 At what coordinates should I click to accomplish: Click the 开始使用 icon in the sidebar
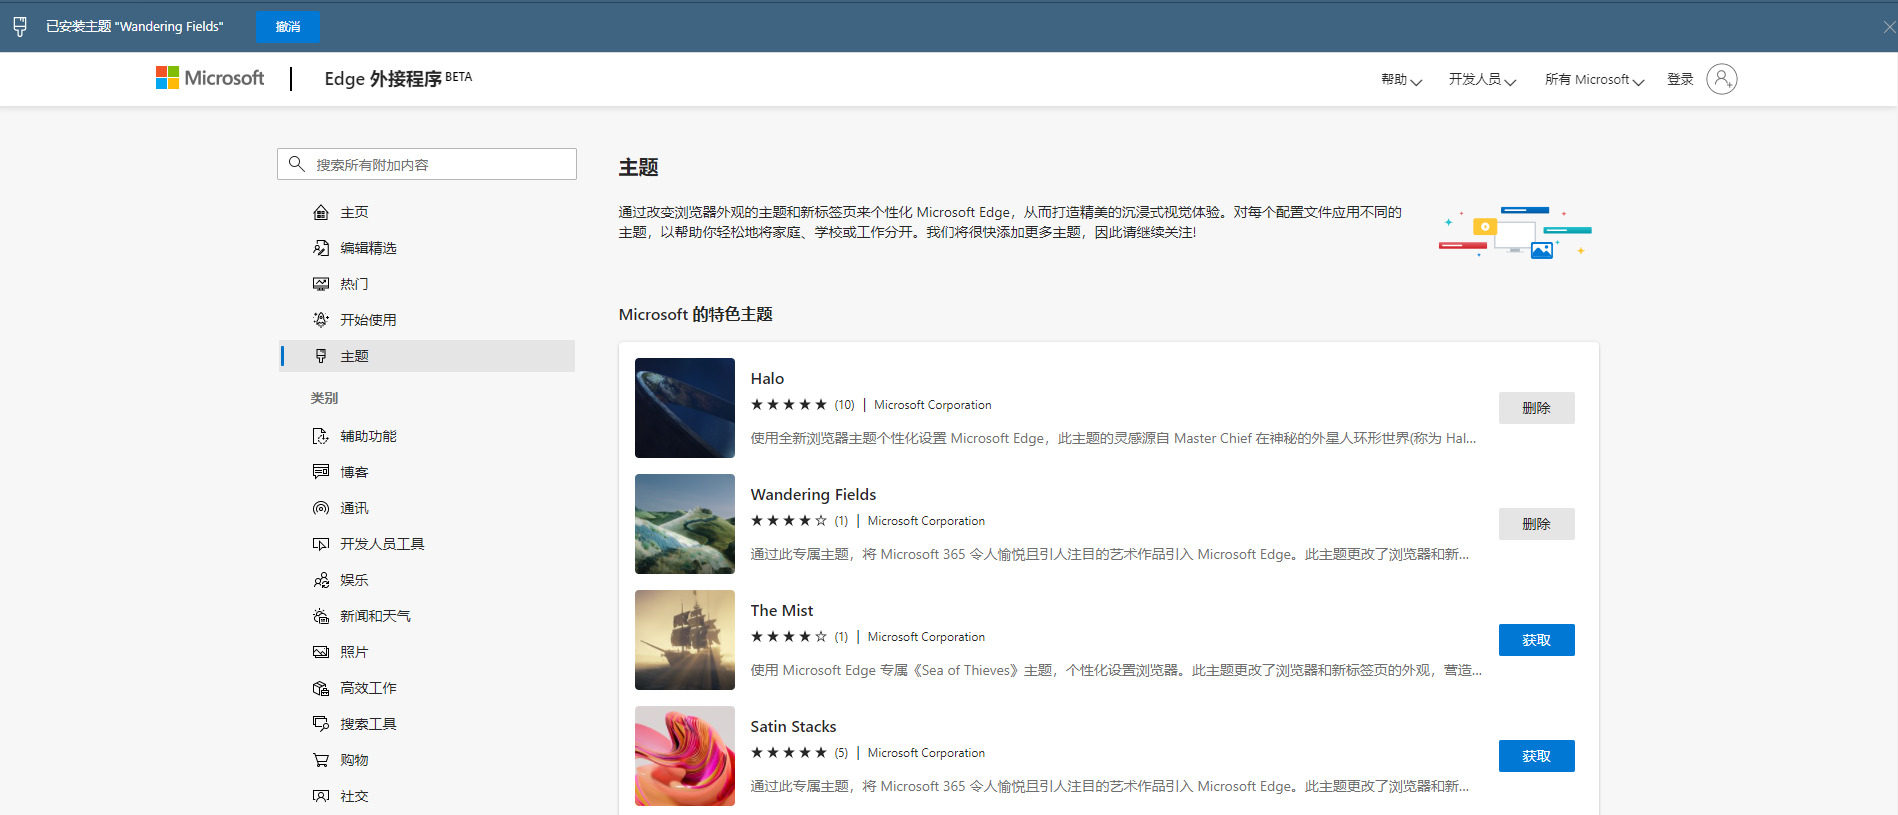click(x=321, y=320)
